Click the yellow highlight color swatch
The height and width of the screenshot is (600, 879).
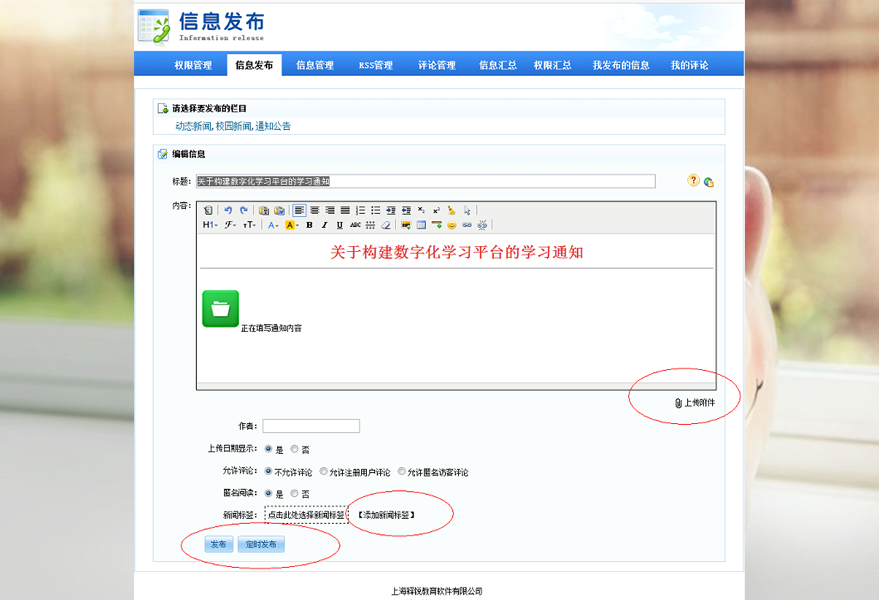291,226
